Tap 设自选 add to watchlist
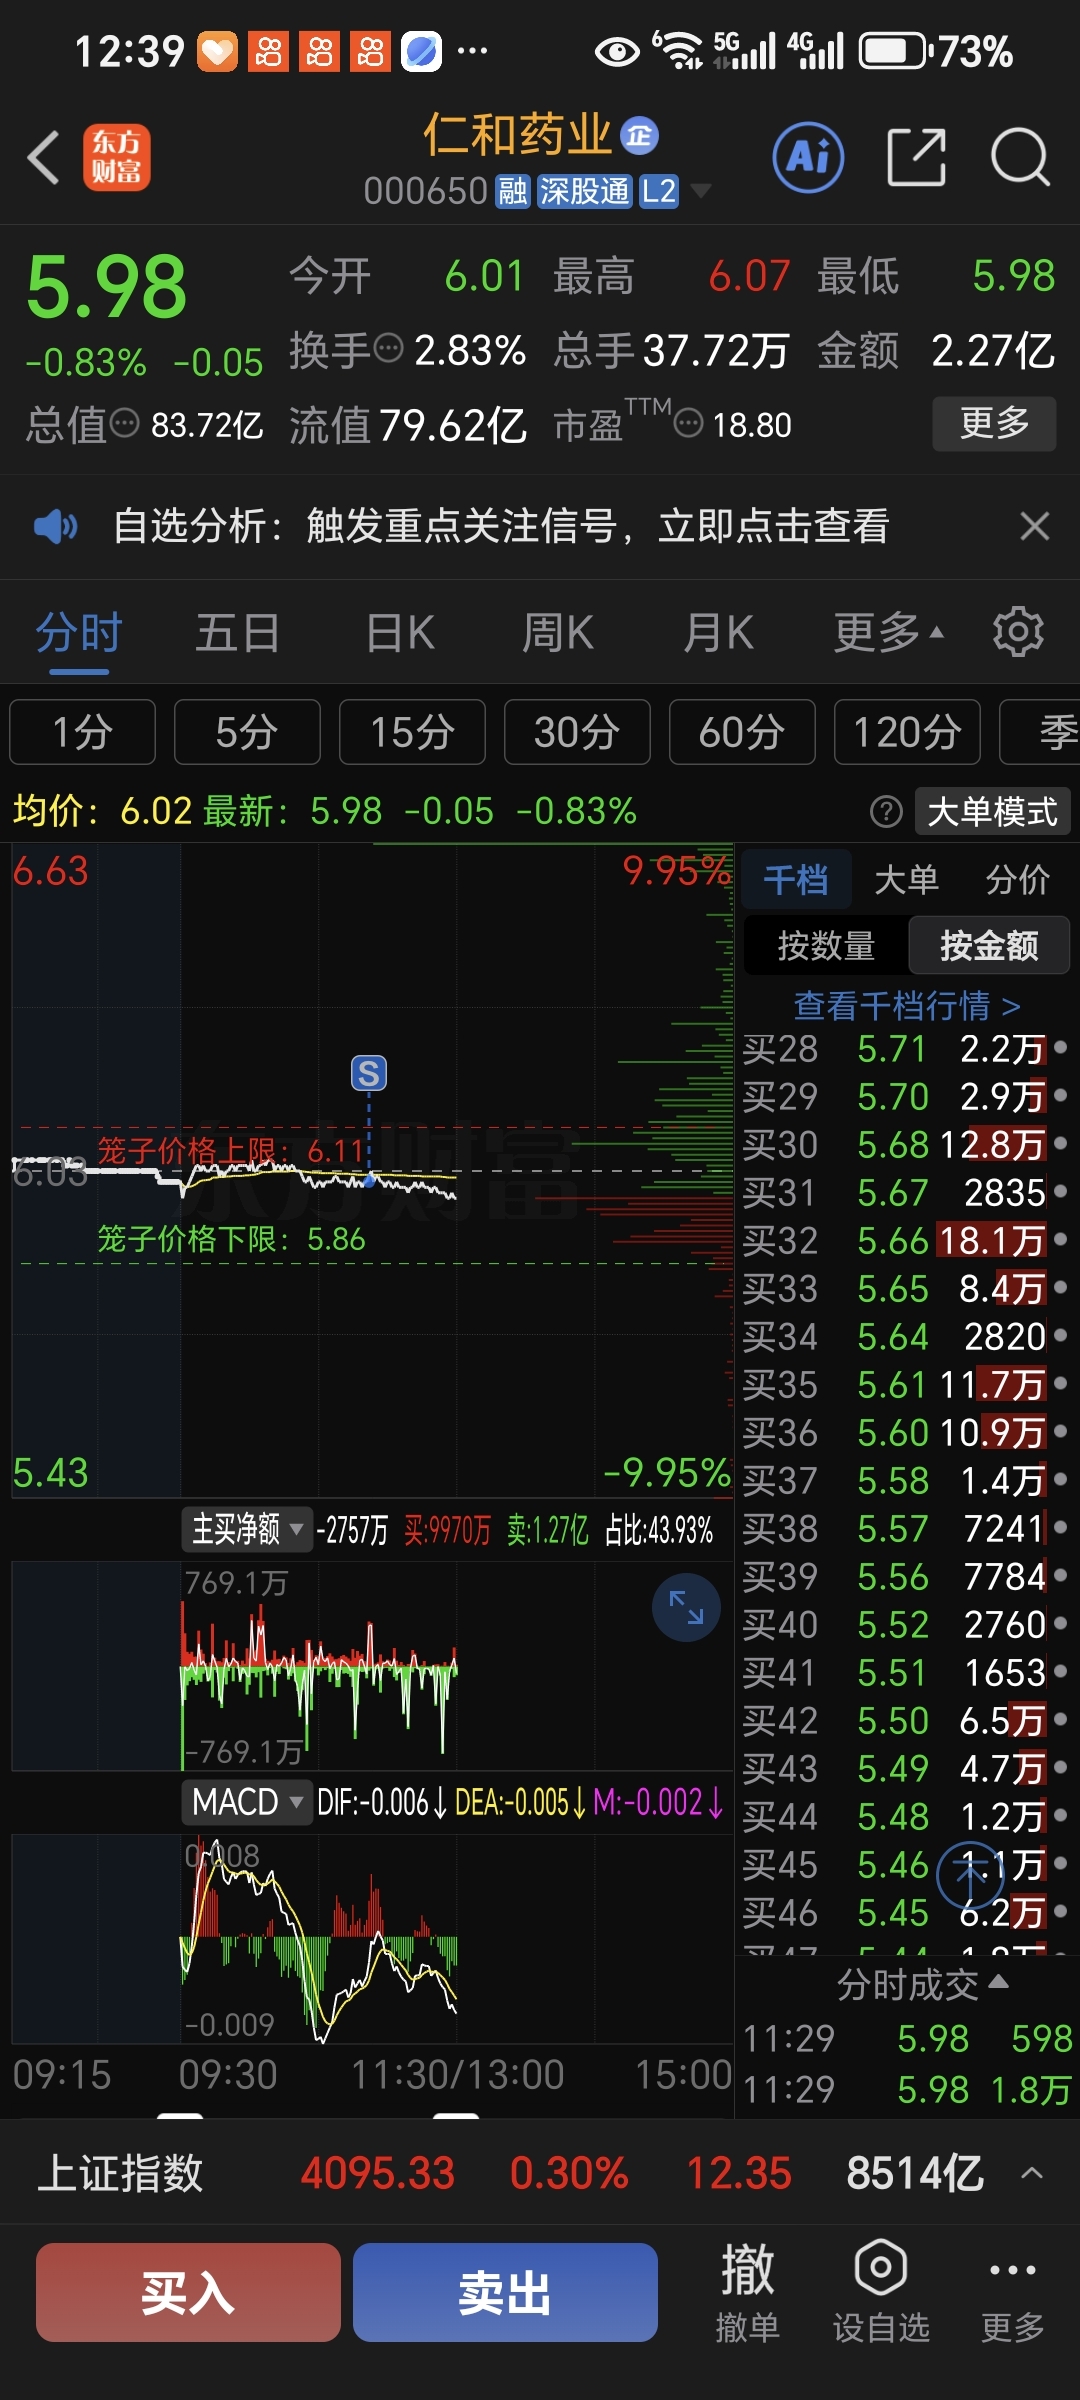 point(881,2293)
